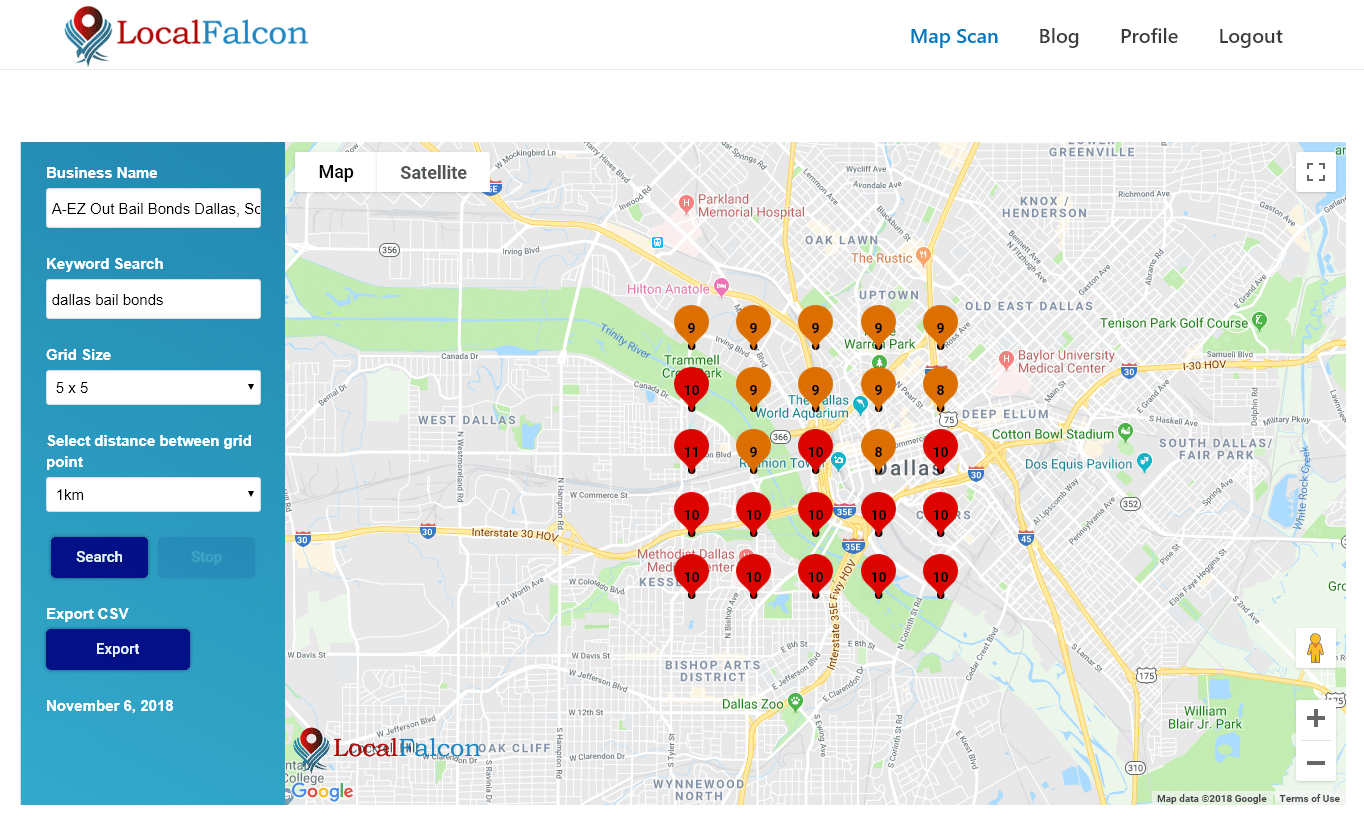Screen dimensions: 1364x832
Task: Click the Parkland Memorial Hospital map icon
Action: (x=685, y=204)
